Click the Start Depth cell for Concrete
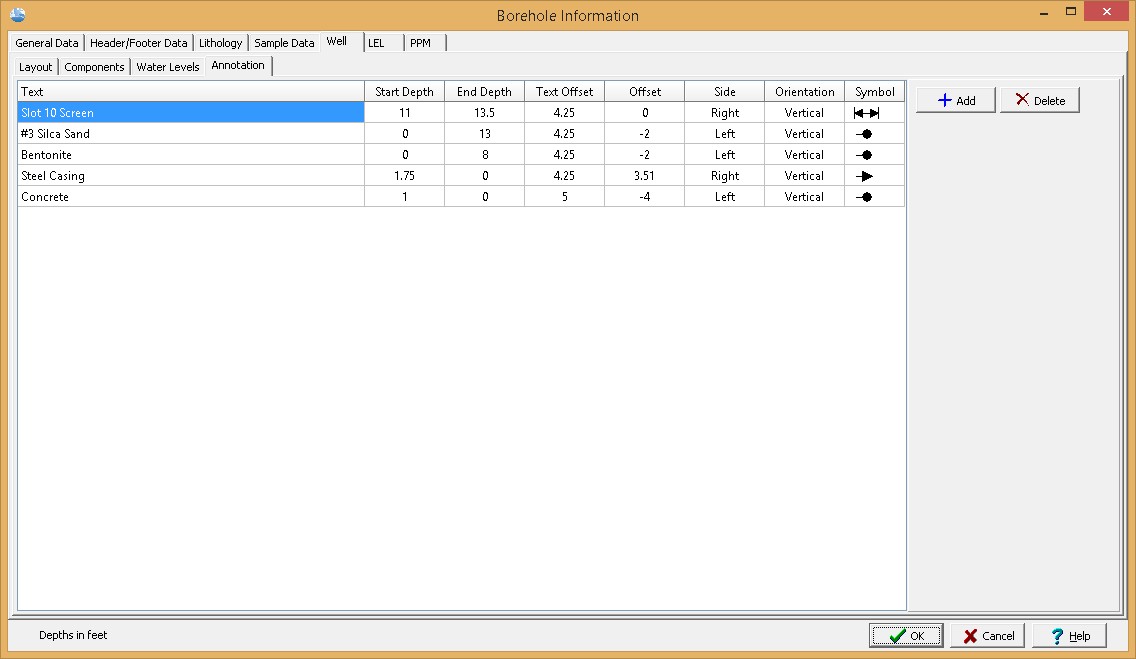Viewport: 1136px width, 659px height. (404, 197)
